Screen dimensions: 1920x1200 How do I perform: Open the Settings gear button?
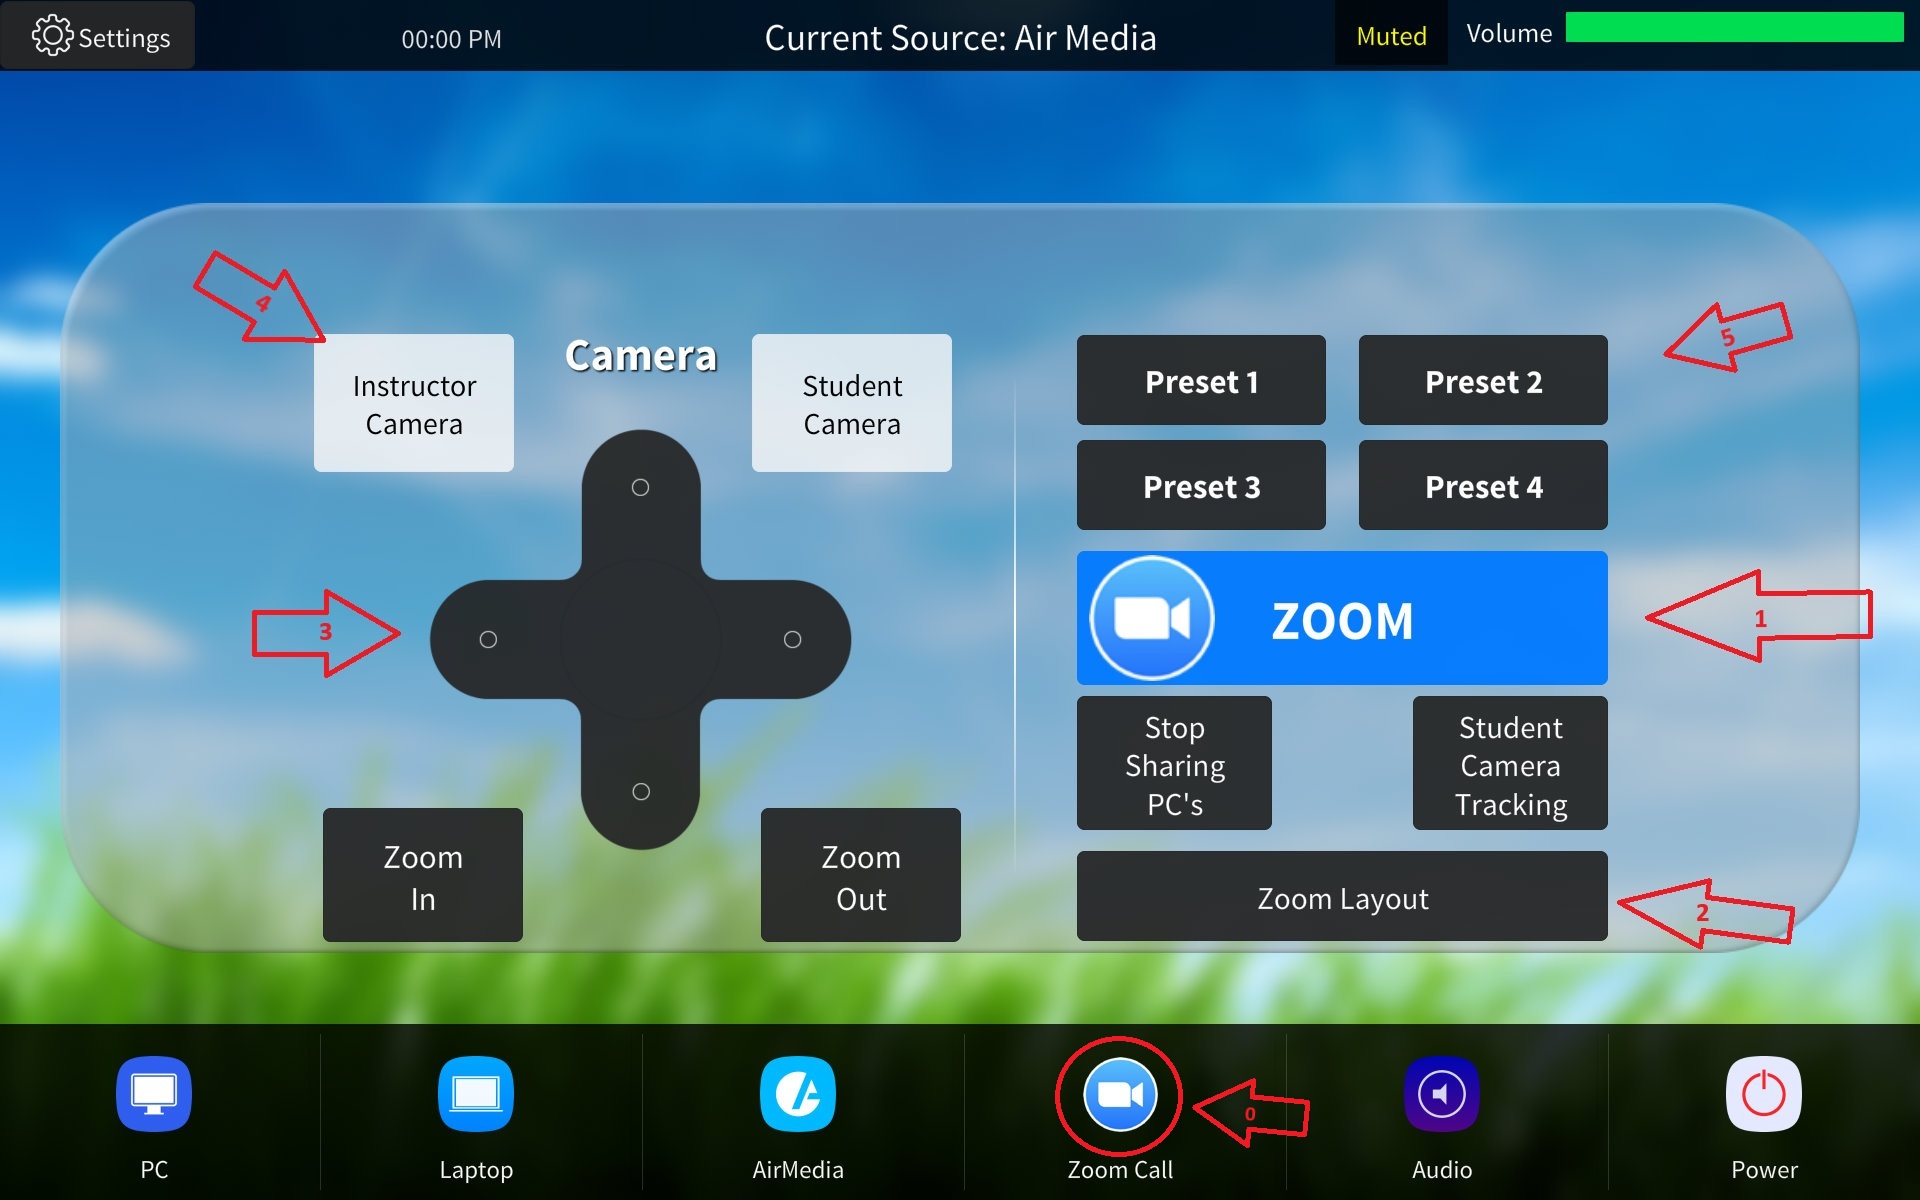pyautogui.click(x=98, y=36)
